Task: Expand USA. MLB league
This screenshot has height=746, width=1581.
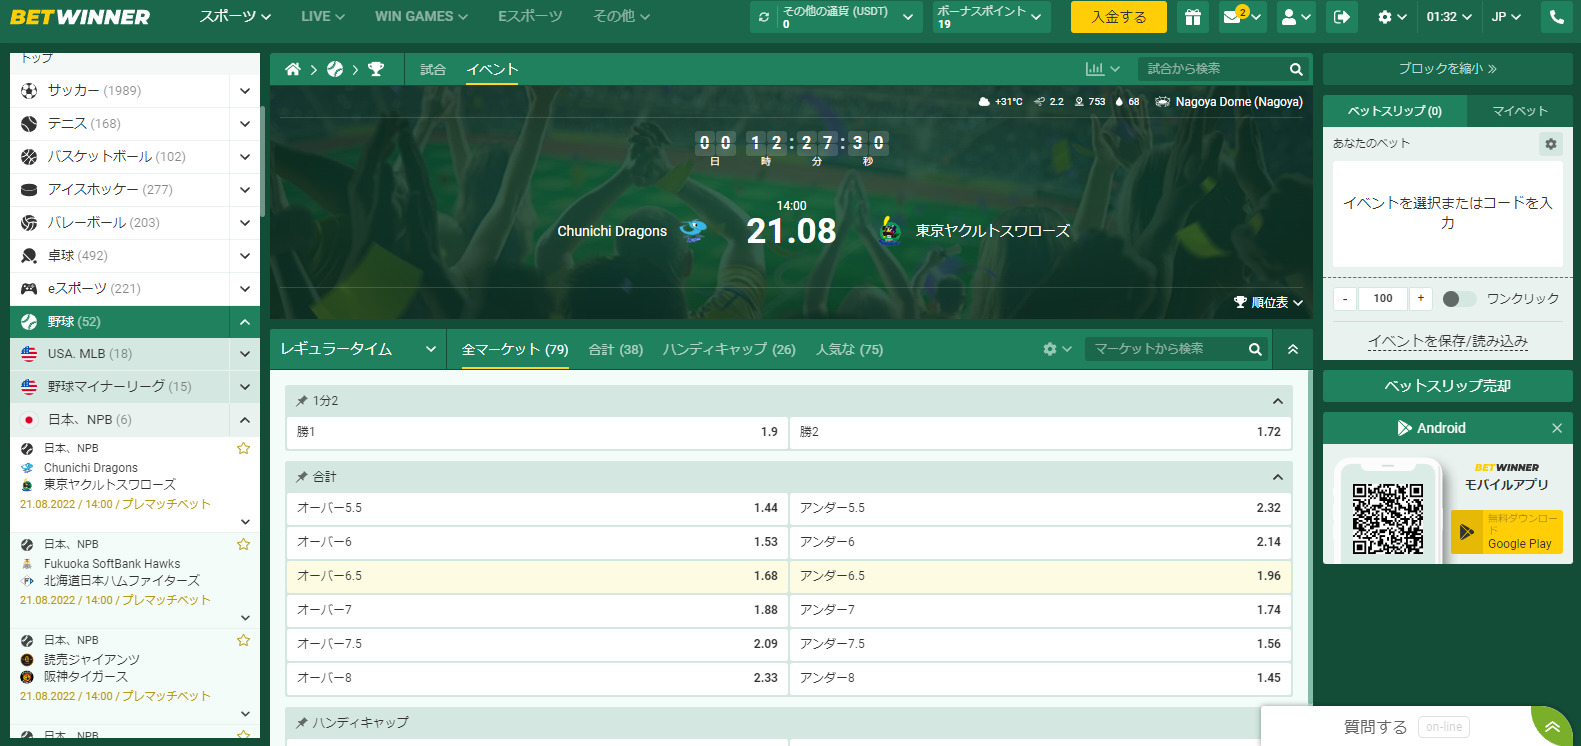Action: point(245,354)
